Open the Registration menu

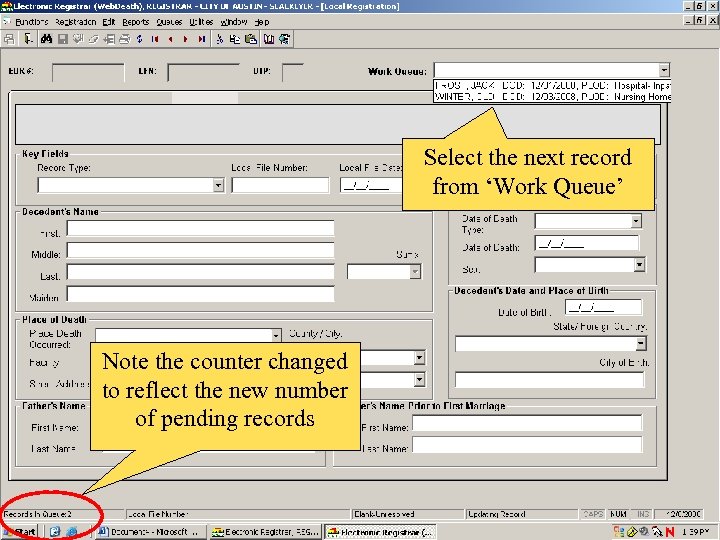tap(76, 22)
